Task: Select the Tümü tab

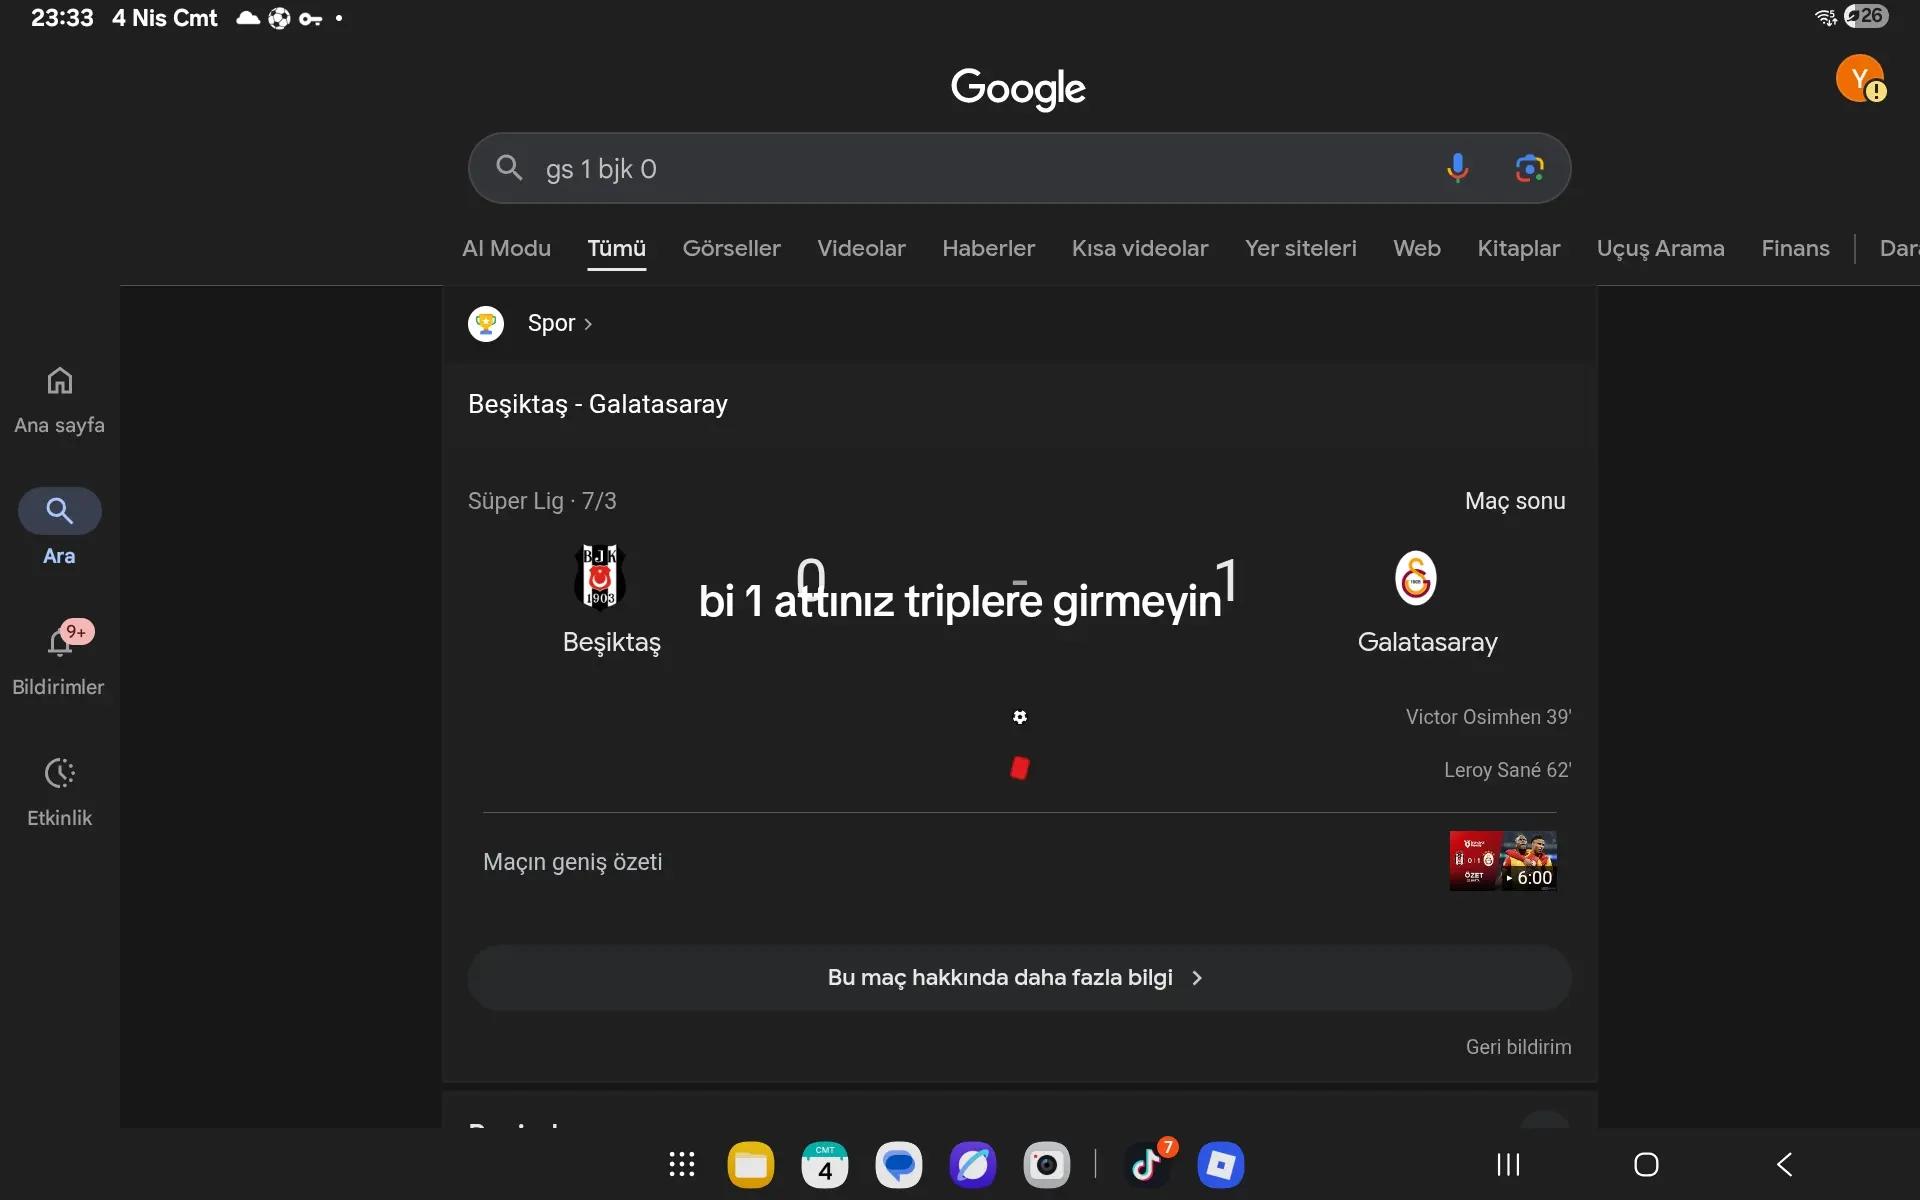Action: click(616, 248)
